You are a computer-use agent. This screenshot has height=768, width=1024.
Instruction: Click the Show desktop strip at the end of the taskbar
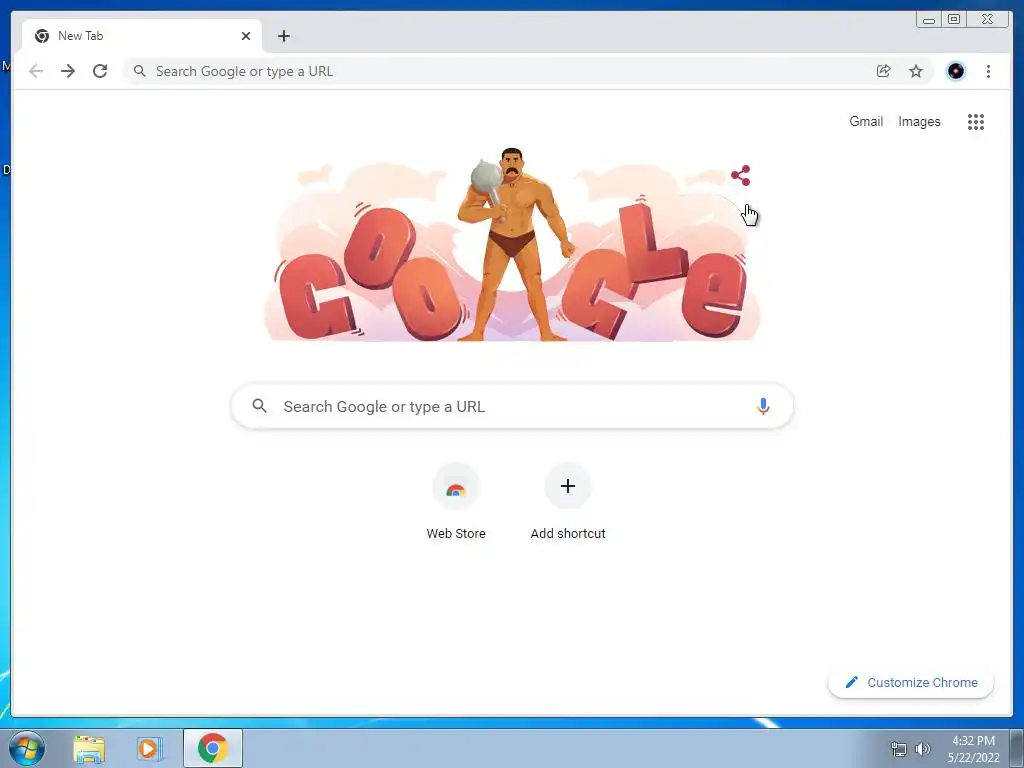pos(1017,748)
